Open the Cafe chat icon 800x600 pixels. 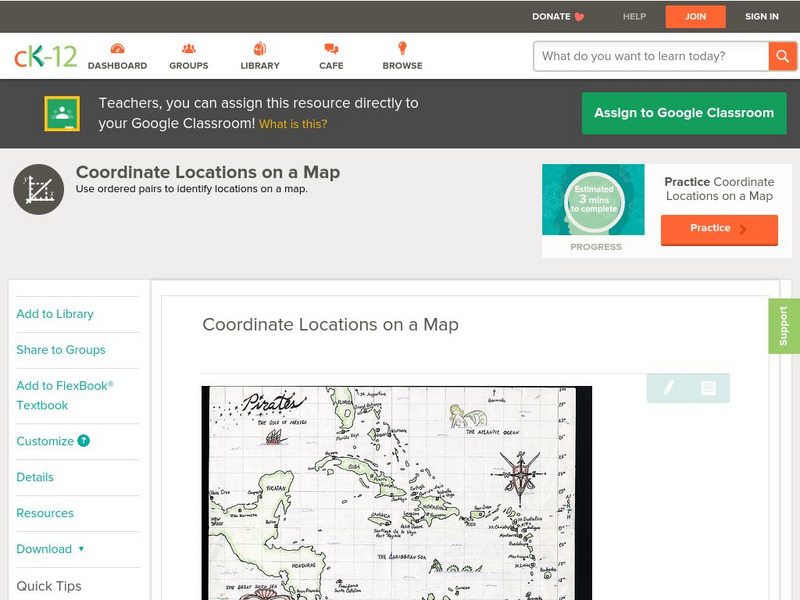click(x=331, y=49)
